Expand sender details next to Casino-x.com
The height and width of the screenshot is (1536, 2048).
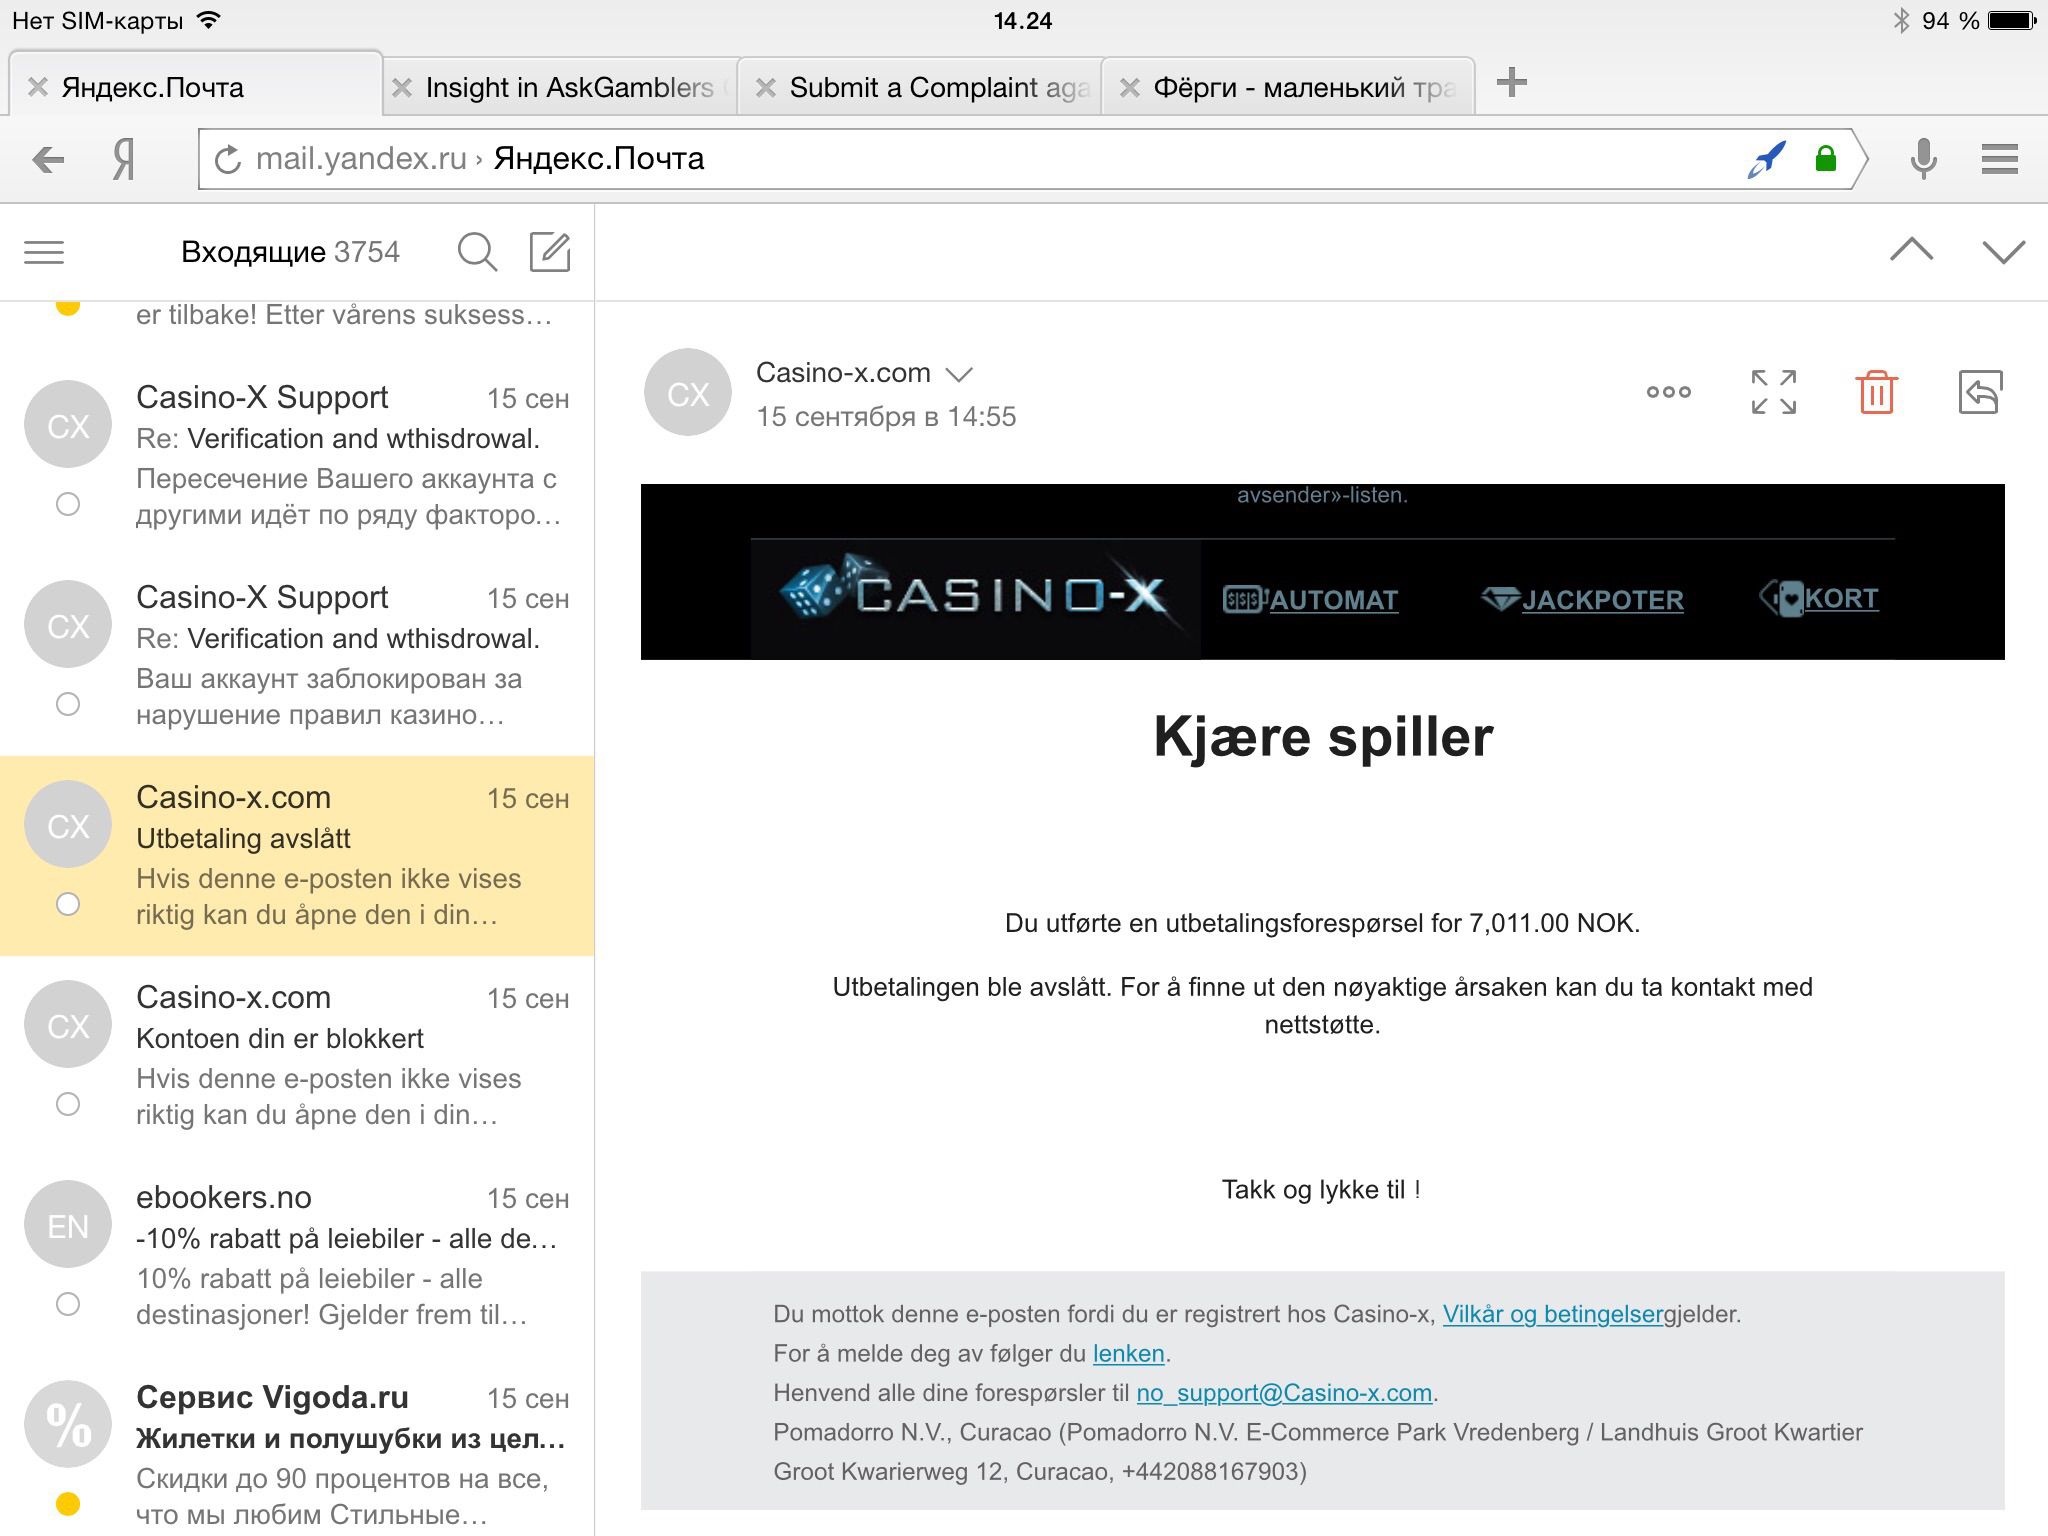pyautogui.click(x=959, y=374)
